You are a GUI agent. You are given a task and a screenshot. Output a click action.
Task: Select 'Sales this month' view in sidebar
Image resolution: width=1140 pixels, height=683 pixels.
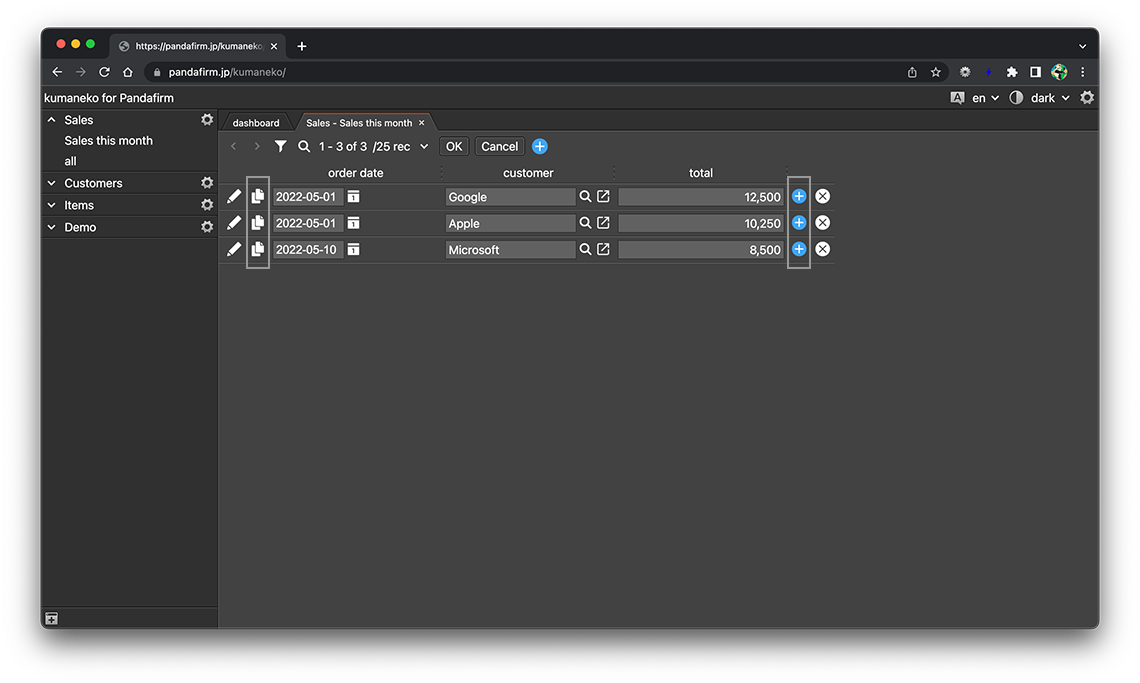[x=108, y=141]
